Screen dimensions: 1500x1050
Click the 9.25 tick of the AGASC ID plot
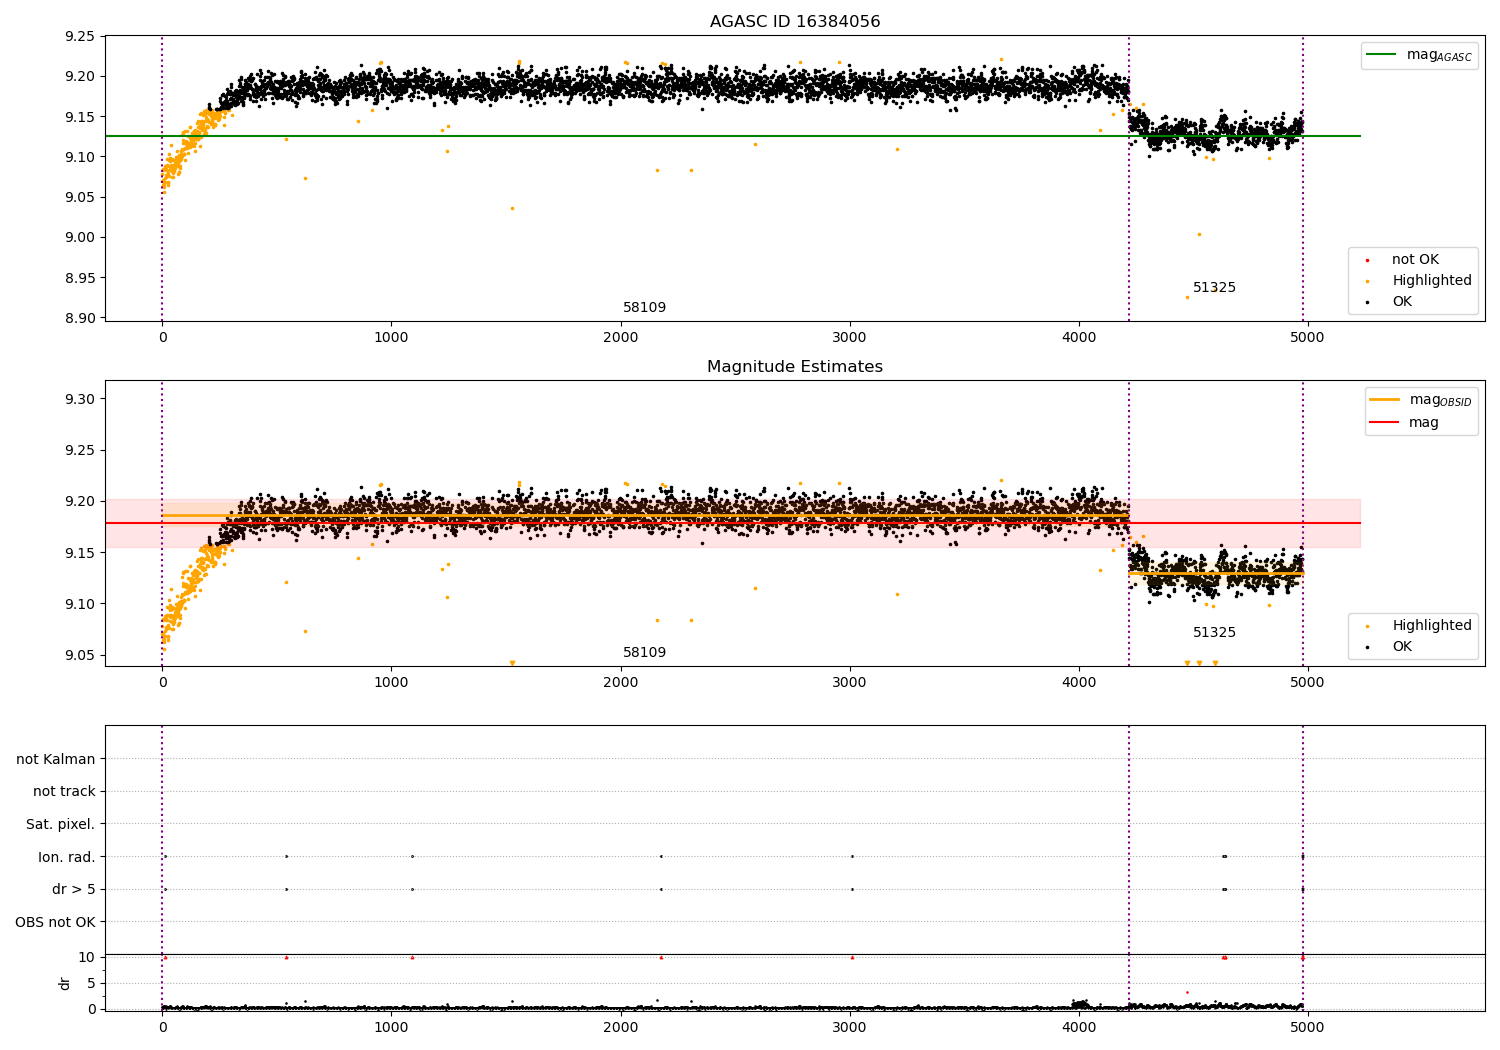78,37
